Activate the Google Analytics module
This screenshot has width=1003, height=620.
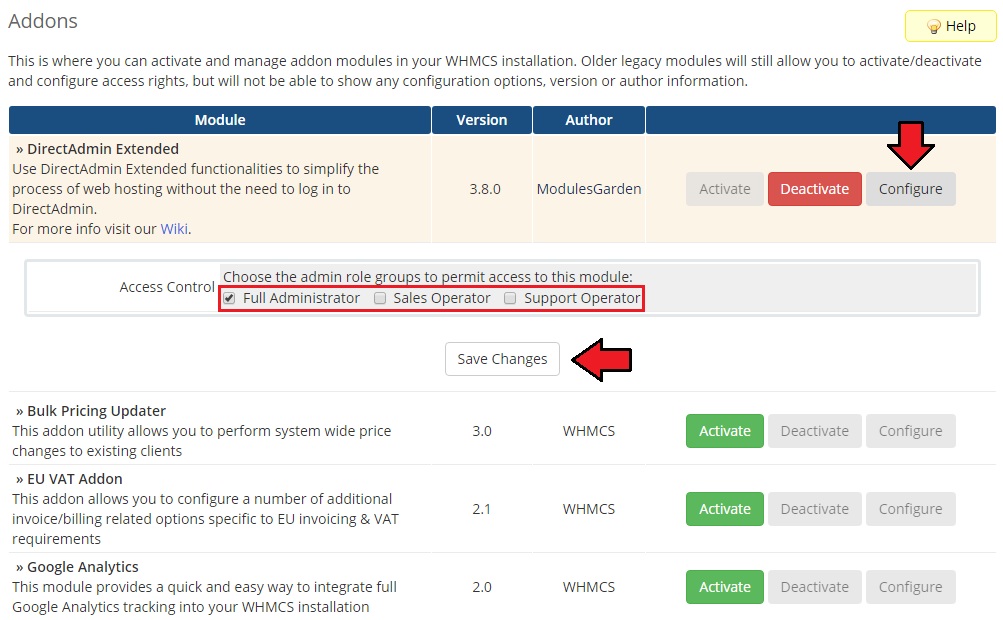point(725,587)
